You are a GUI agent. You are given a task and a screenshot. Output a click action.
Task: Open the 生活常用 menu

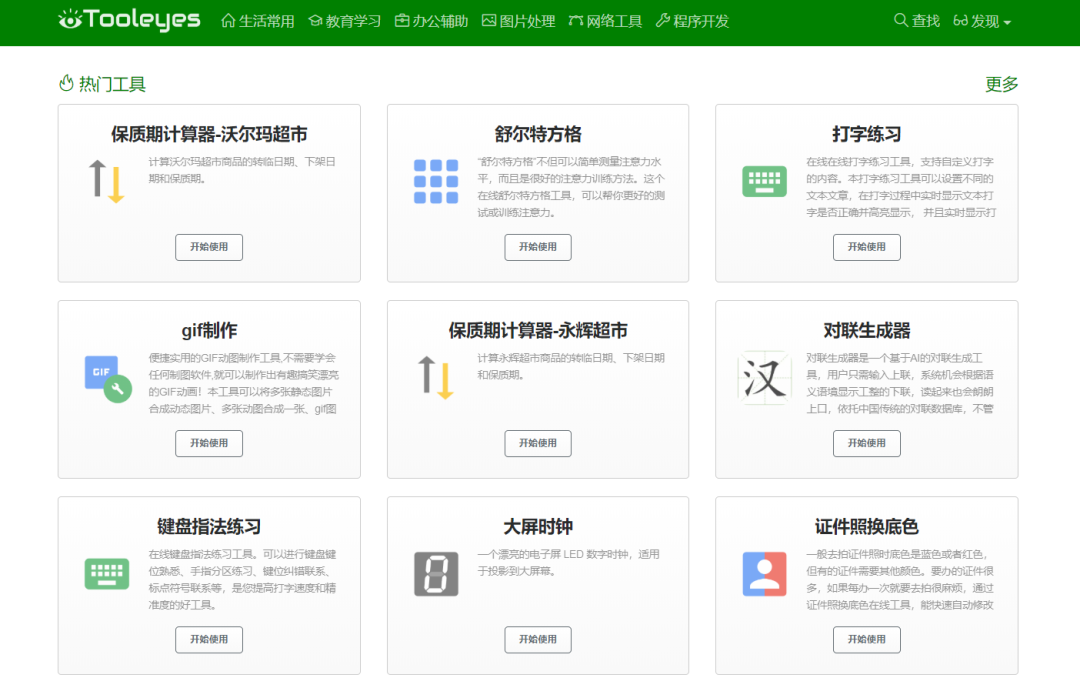257,21
